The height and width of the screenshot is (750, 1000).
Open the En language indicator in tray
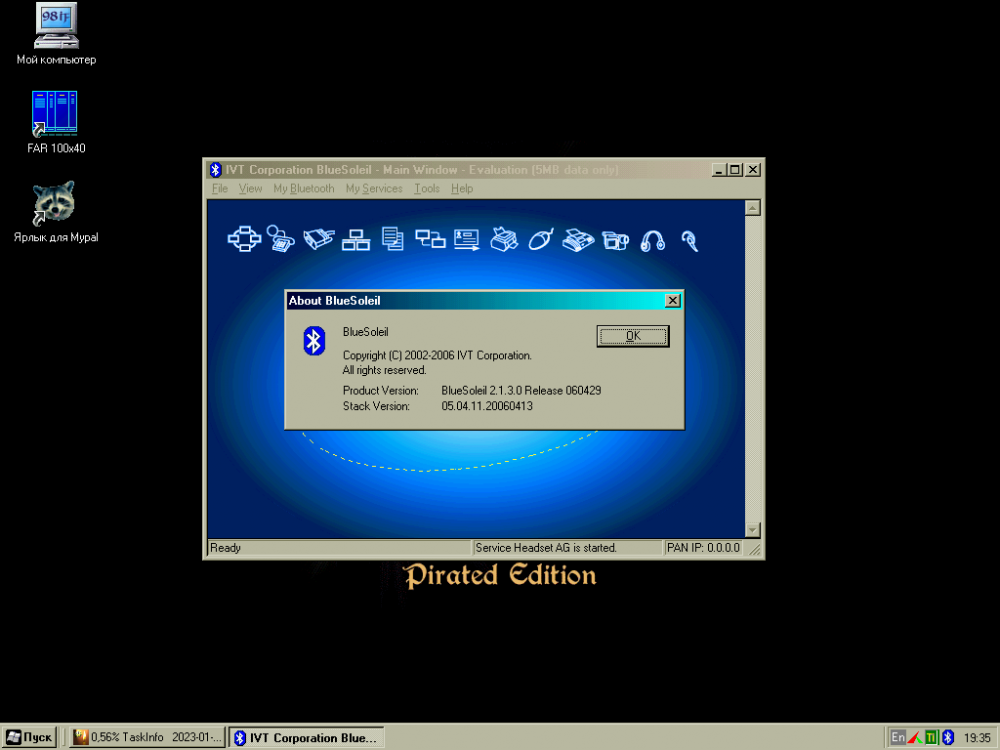pos(898,737)
